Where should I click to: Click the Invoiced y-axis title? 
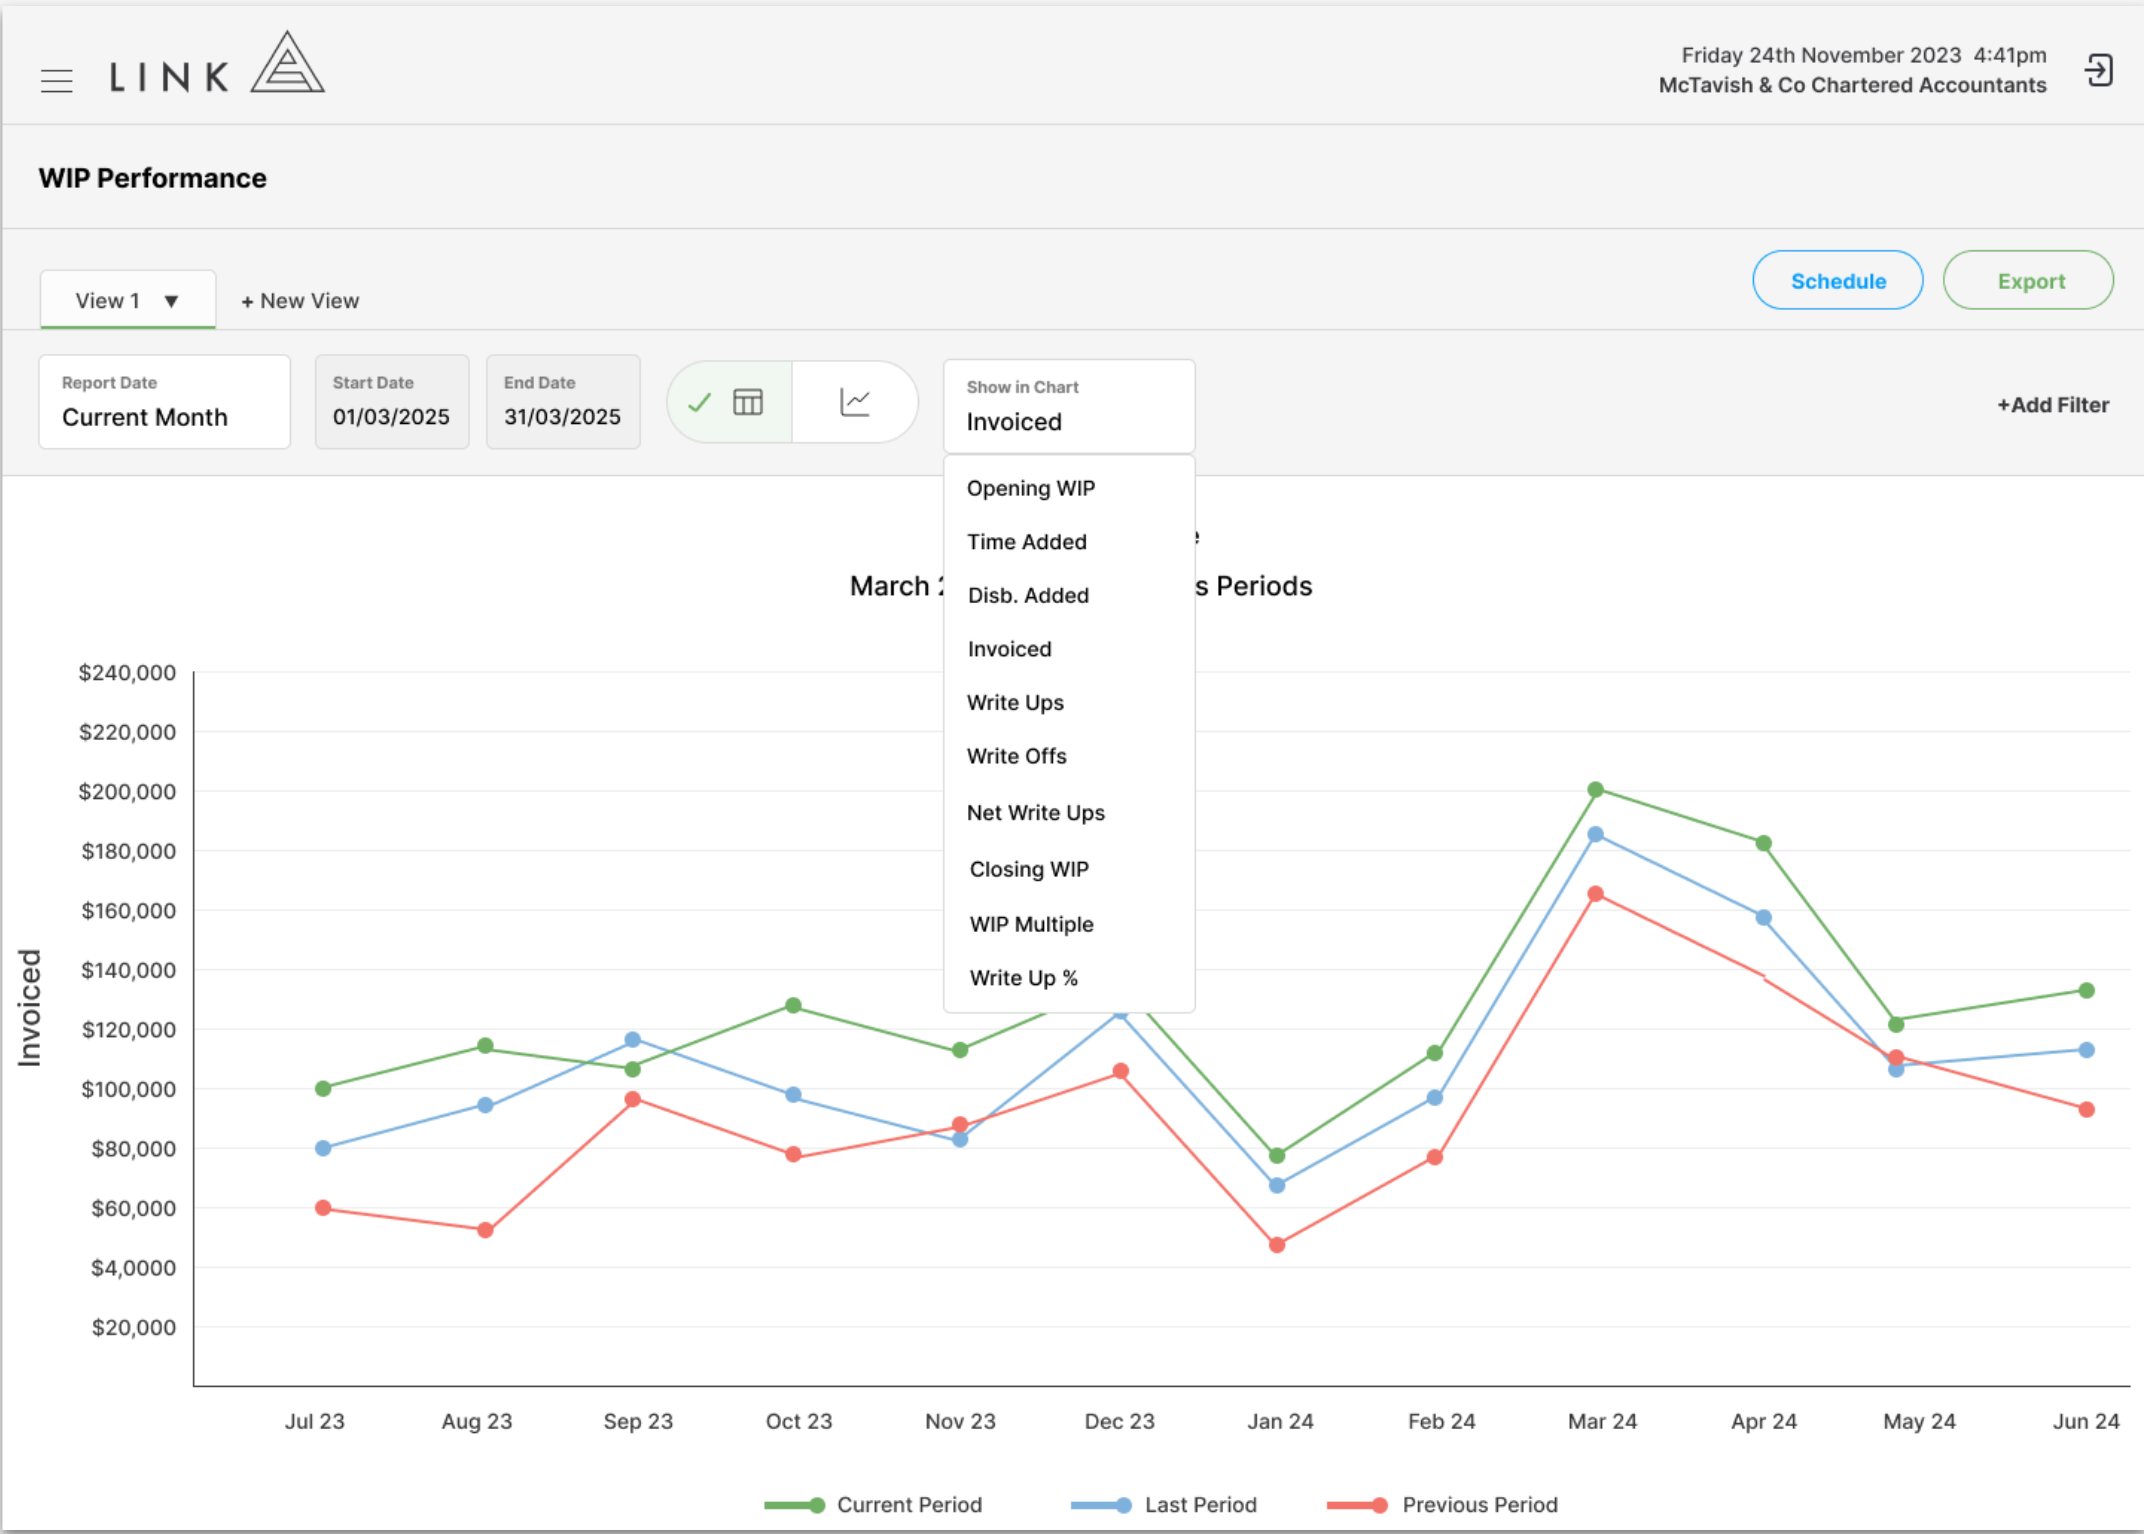[30, 1008]
